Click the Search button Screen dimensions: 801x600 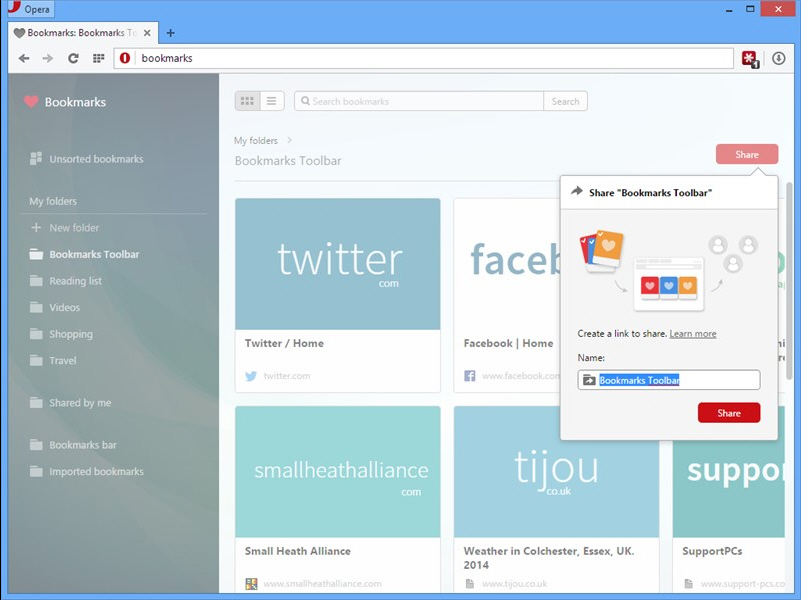(565, 101)
